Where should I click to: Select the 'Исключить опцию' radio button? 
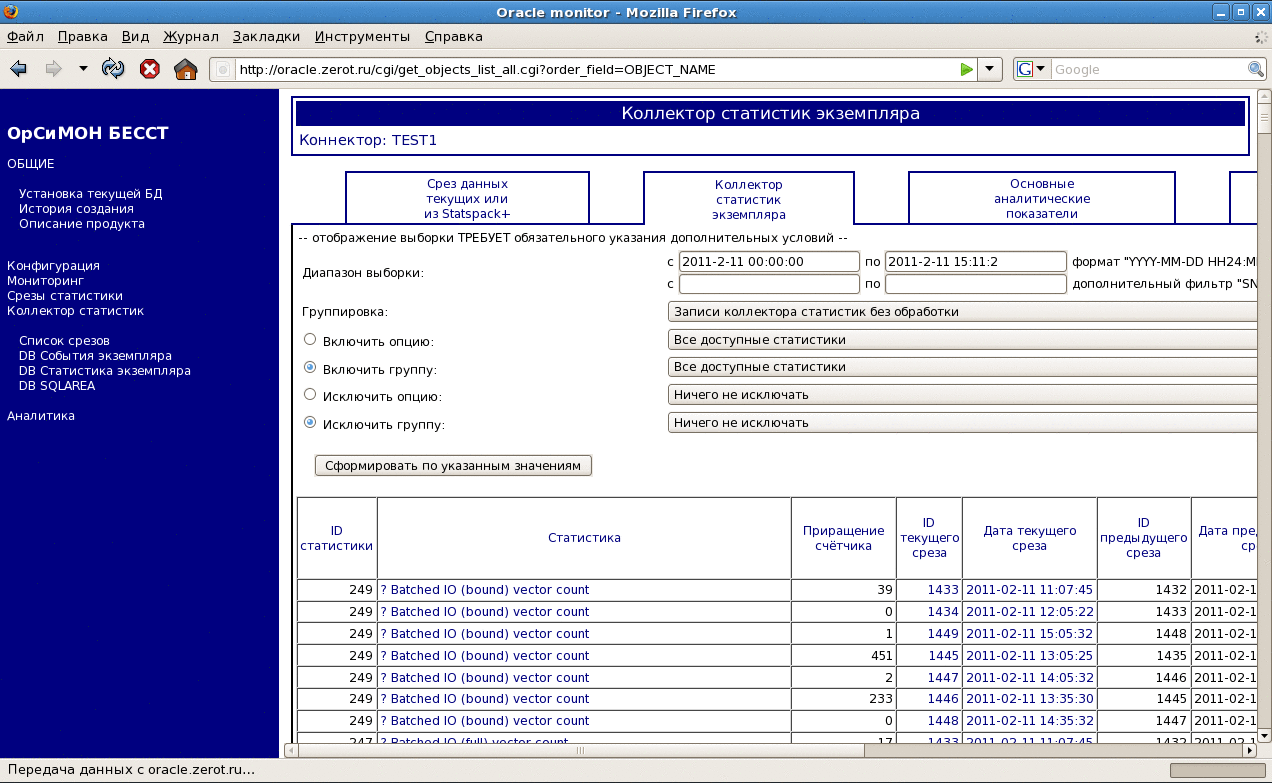click(x=310, y=395)
